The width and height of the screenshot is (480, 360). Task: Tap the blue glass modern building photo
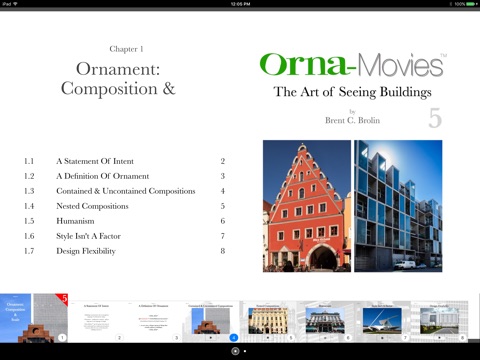tap(398, 206)
